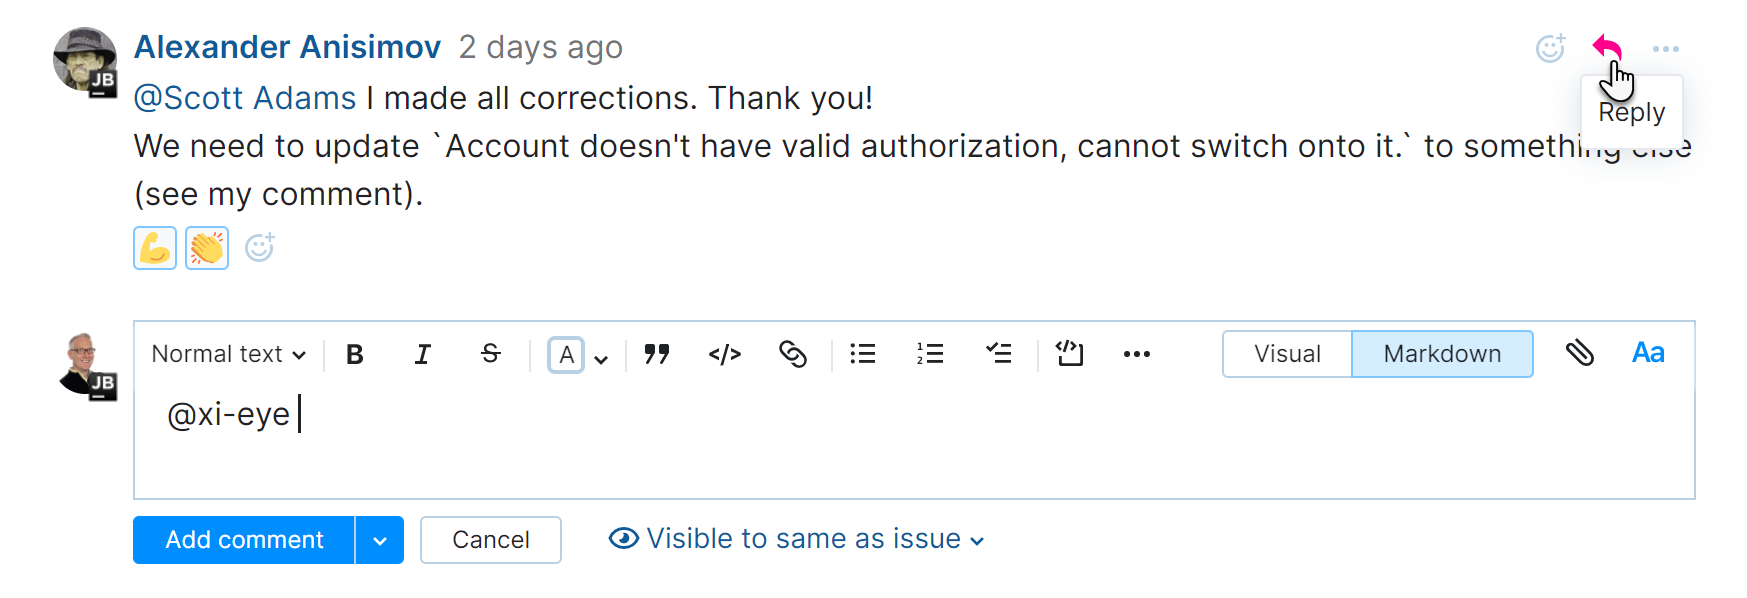Screen dimensions: 1747x598
Task: Attach a file with the paperclip icon
Action: [1581, 353]
